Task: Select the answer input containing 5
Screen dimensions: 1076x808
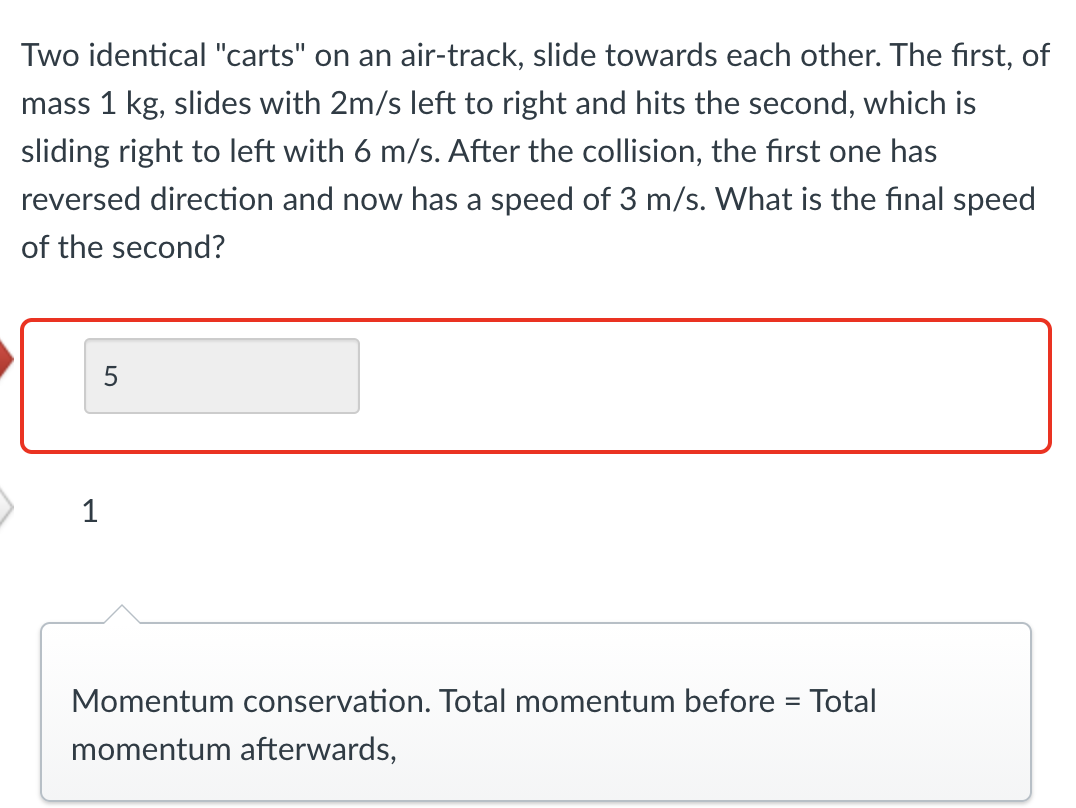Action: click(220, 376)
